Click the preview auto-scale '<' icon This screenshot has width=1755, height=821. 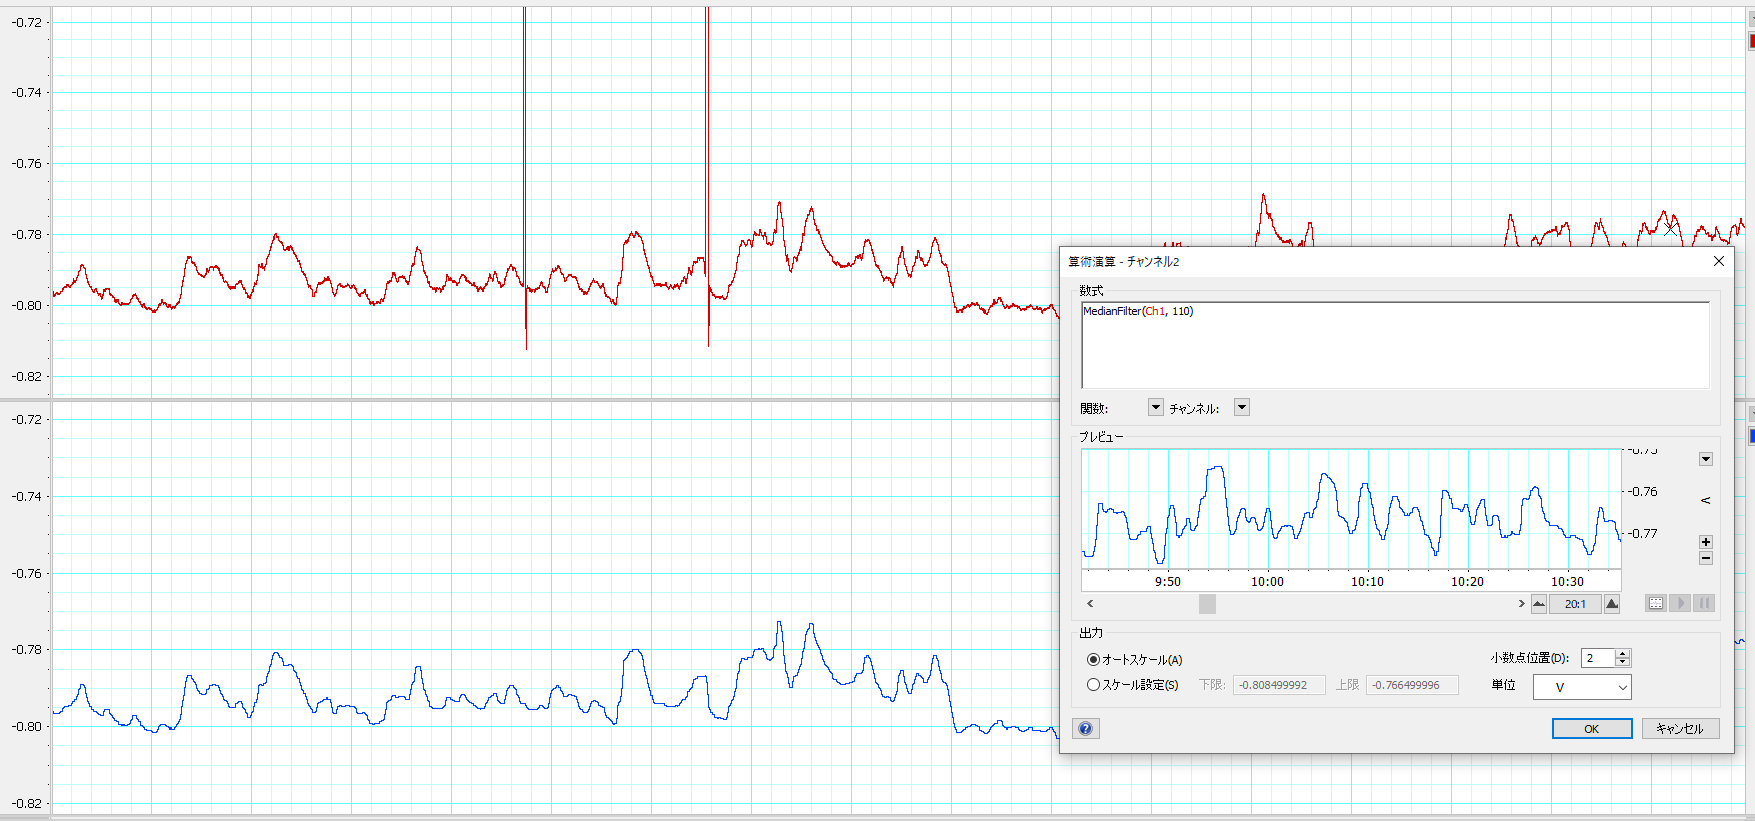tap(1706, 500)
